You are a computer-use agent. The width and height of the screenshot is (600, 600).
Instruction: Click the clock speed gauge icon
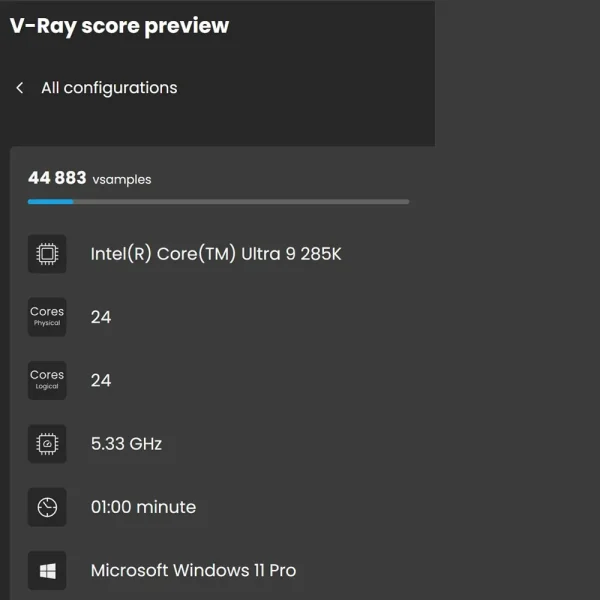pos(47,443)
